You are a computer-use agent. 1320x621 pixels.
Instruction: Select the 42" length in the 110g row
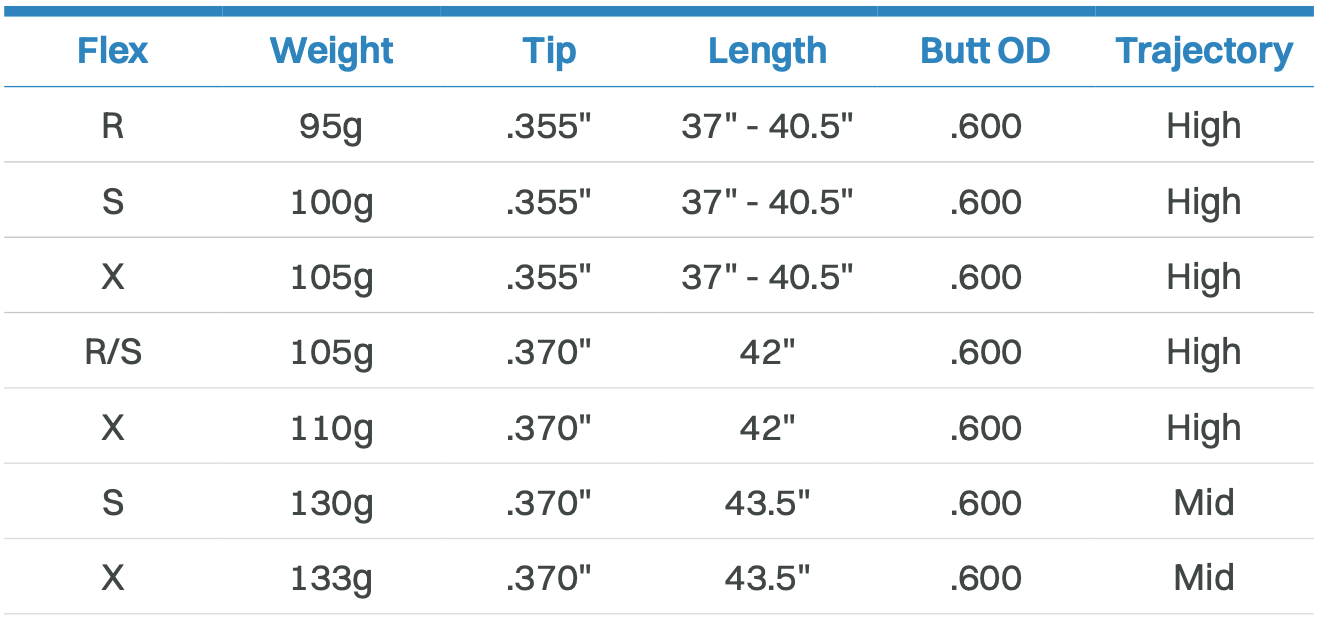coord(767,428)
